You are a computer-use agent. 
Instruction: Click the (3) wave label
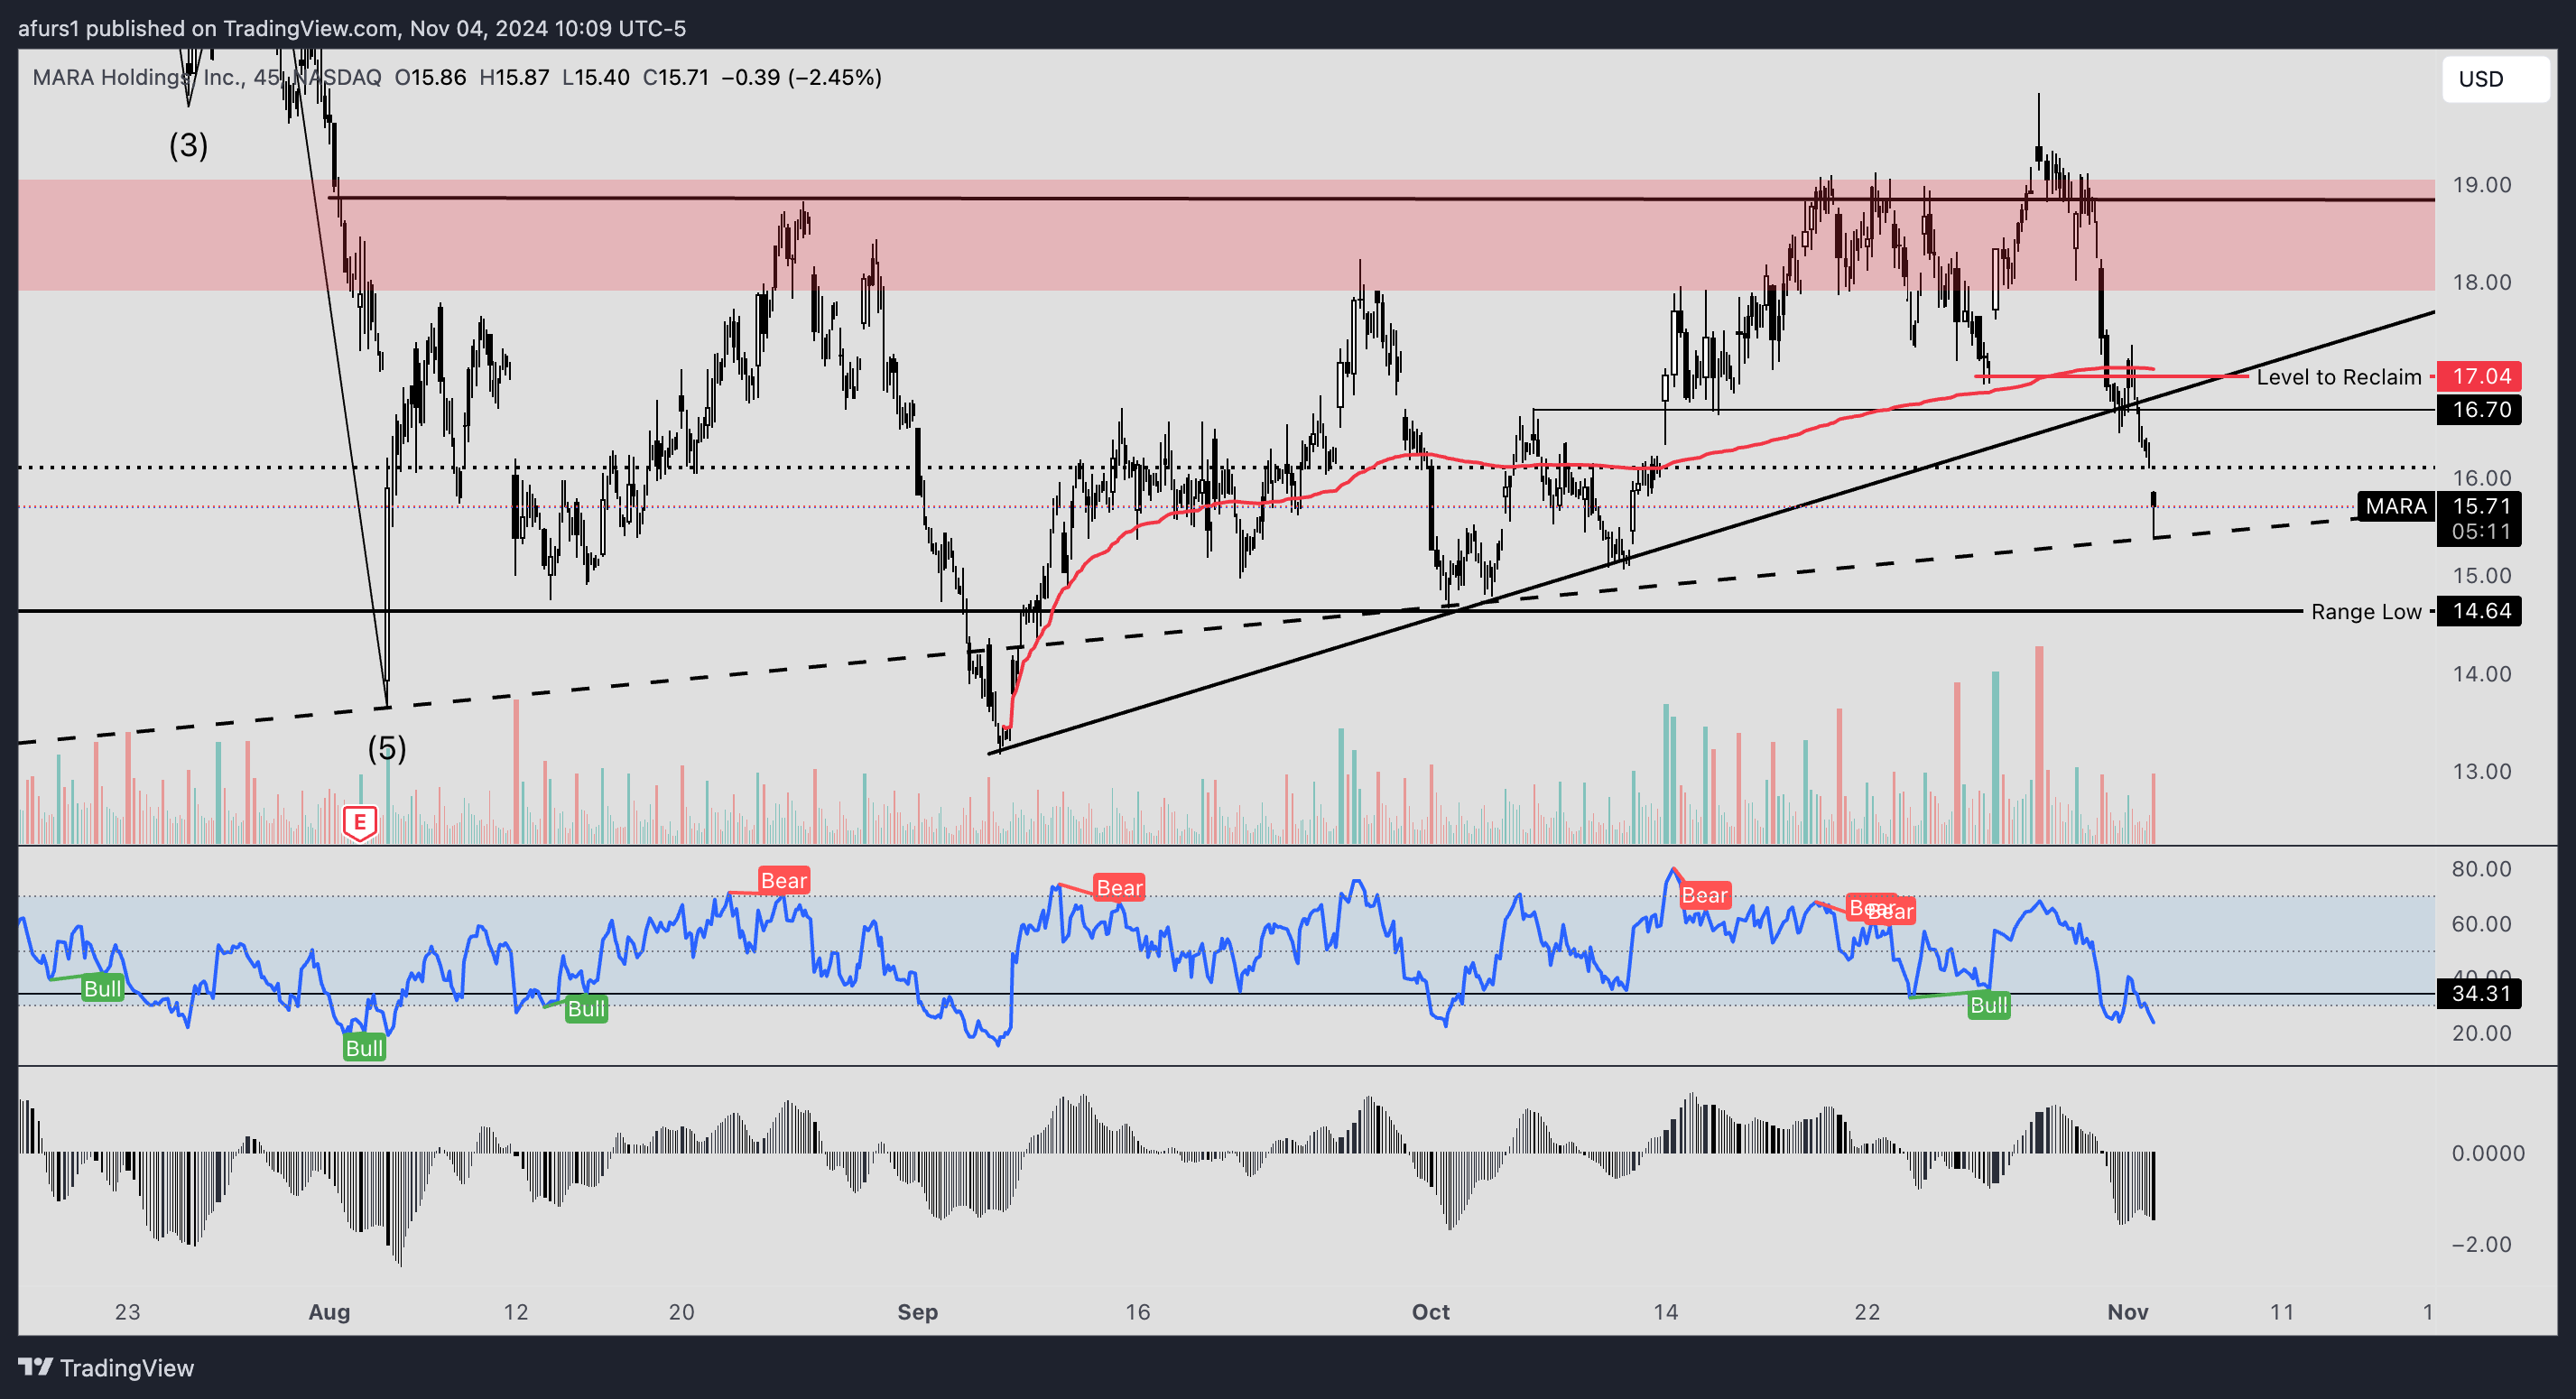click(188, 145)
